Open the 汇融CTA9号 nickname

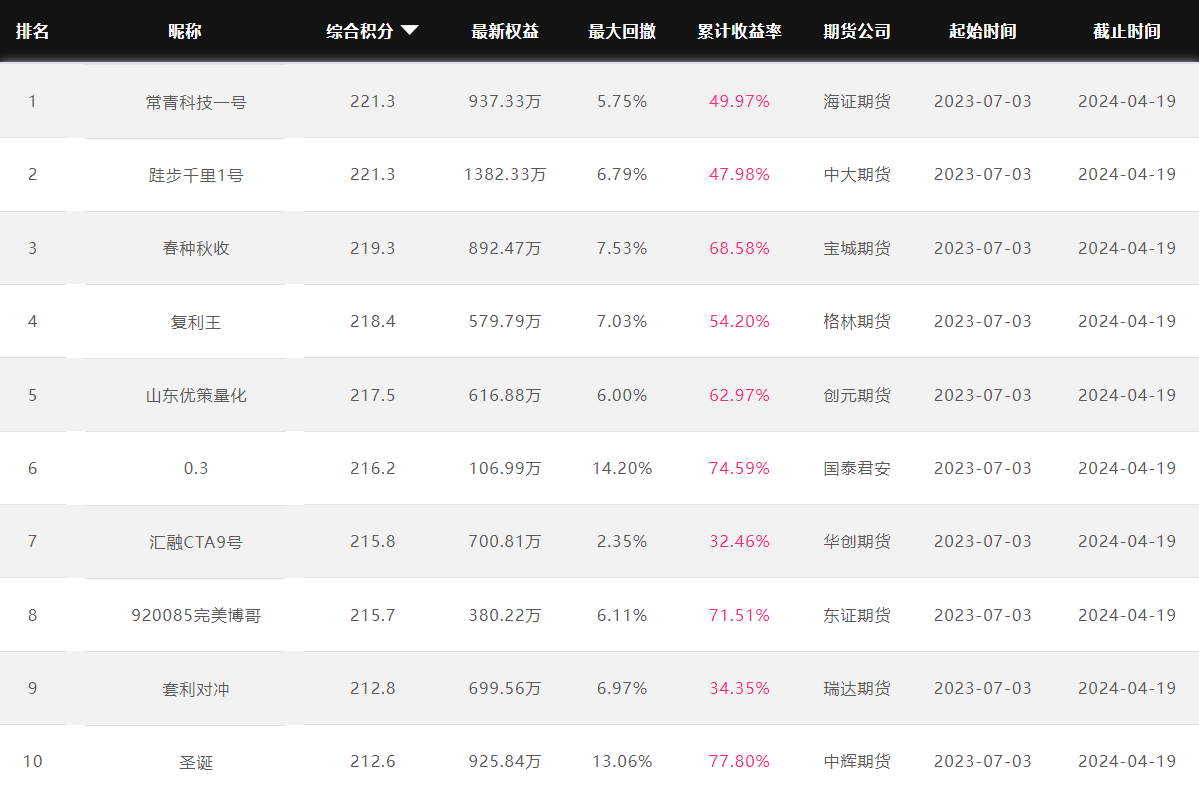pyautogui.click(x=196, y=542)
